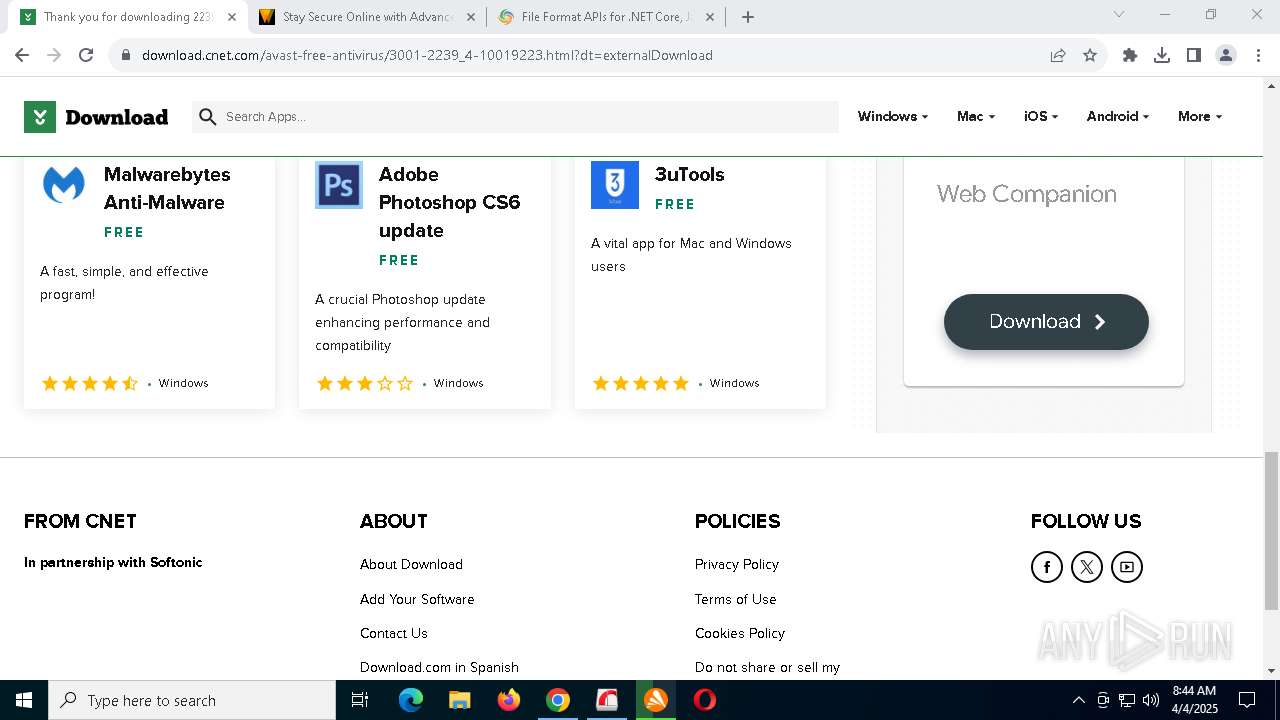Launch Opera from taskbar
The width and height of the screenshot is (1280, 720).
(x=705, y=700)
